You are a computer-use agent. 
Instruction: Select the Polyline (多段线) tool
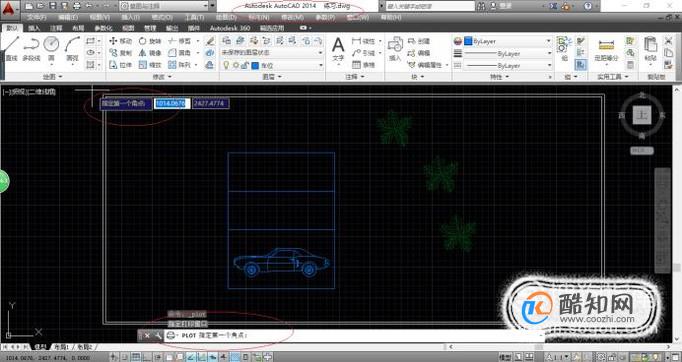tap(31, 49)
